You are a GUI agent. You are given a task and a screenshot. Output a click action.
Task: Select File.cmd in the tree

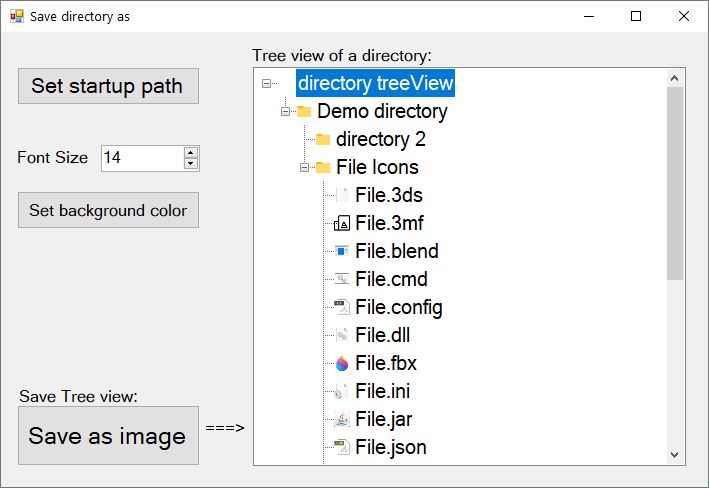pos(385,279)
